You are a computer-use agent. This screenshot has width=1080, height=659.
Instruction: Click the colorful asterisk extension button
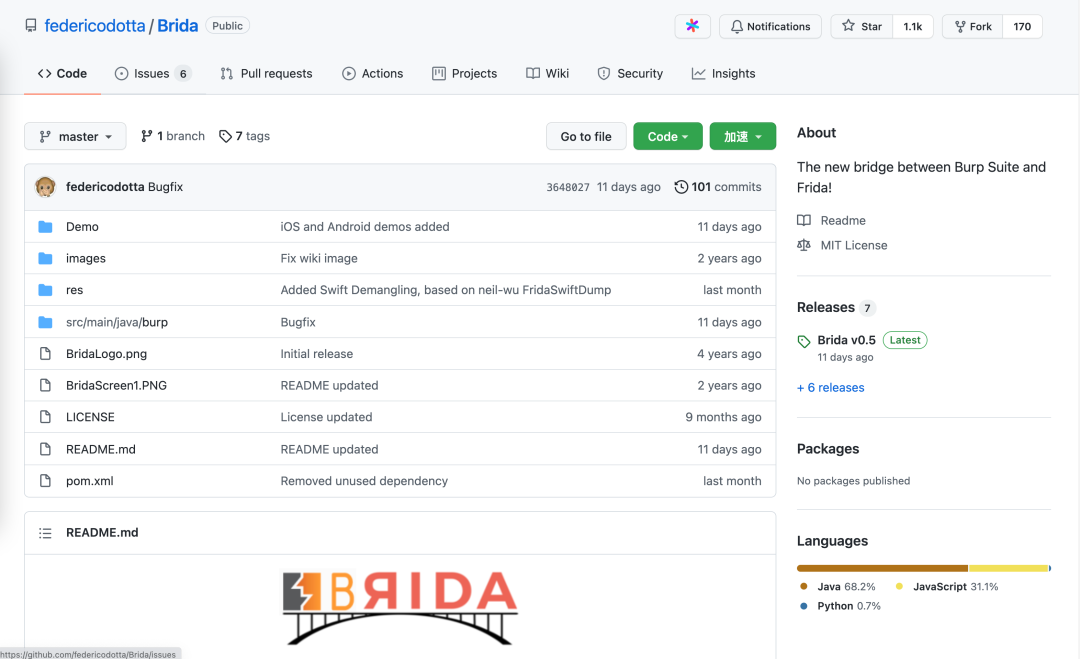692,26
